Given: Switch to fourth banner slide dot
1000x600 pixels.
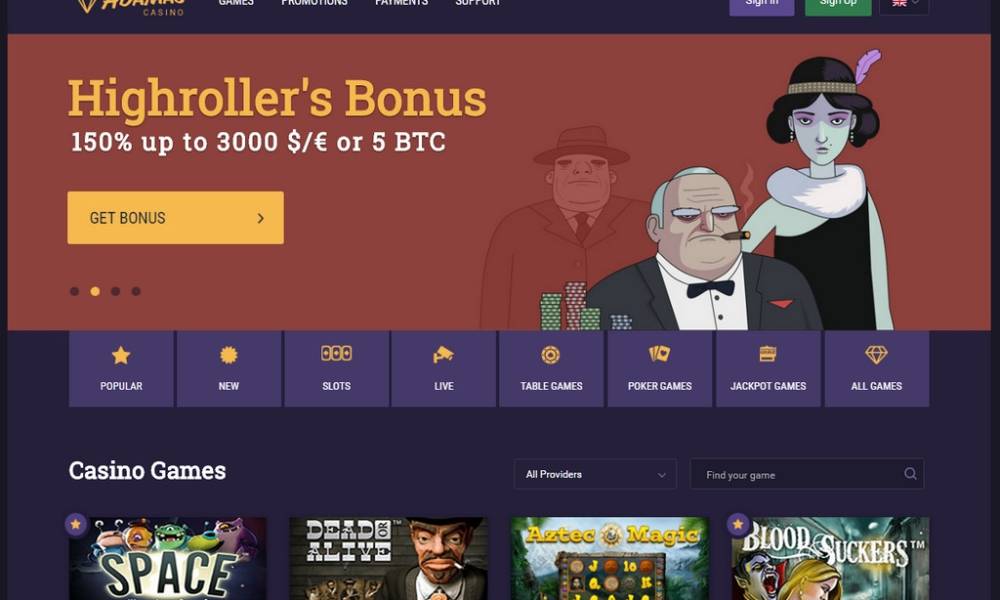Looking at the screenshot, I should click(x=136, y=291).
